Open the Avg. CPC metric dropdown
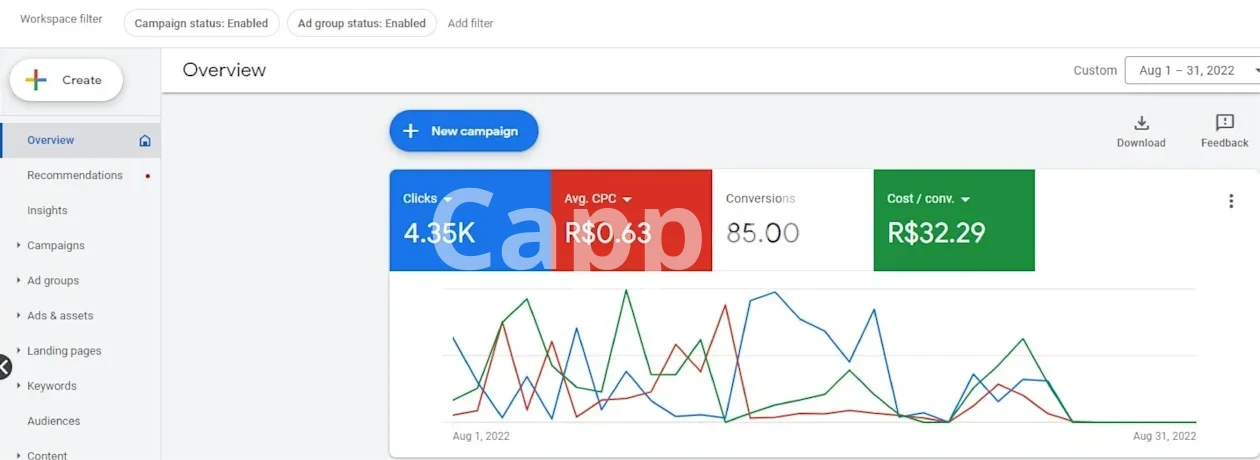This screenshot has width=1260, height=460. [627, 200]
